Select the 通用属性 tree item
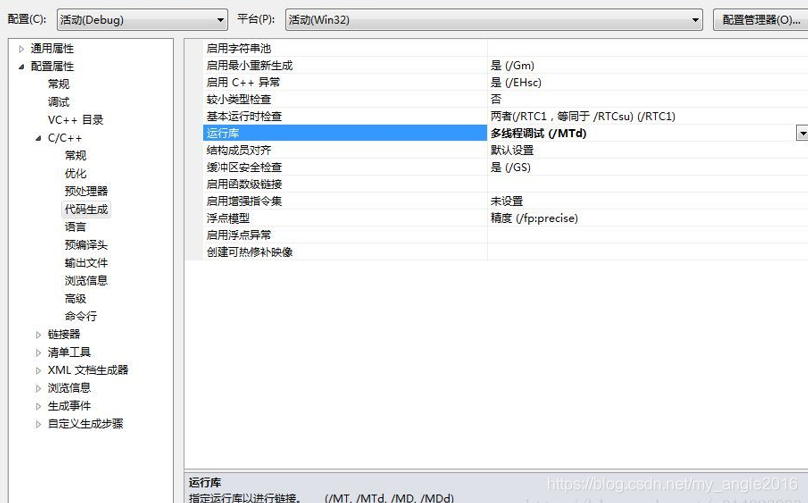The image size is (808, 503). coord(53,48)
